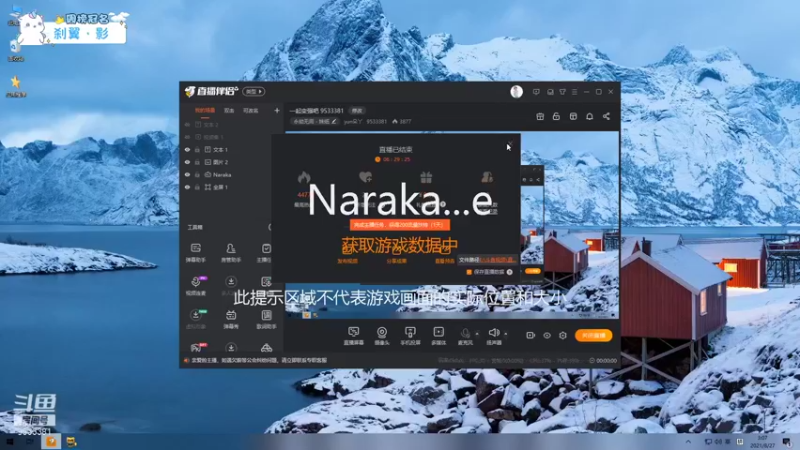Screen dimensions: 800x450
Task: Open speaker options arrow
Action: (x=506, y=334)
